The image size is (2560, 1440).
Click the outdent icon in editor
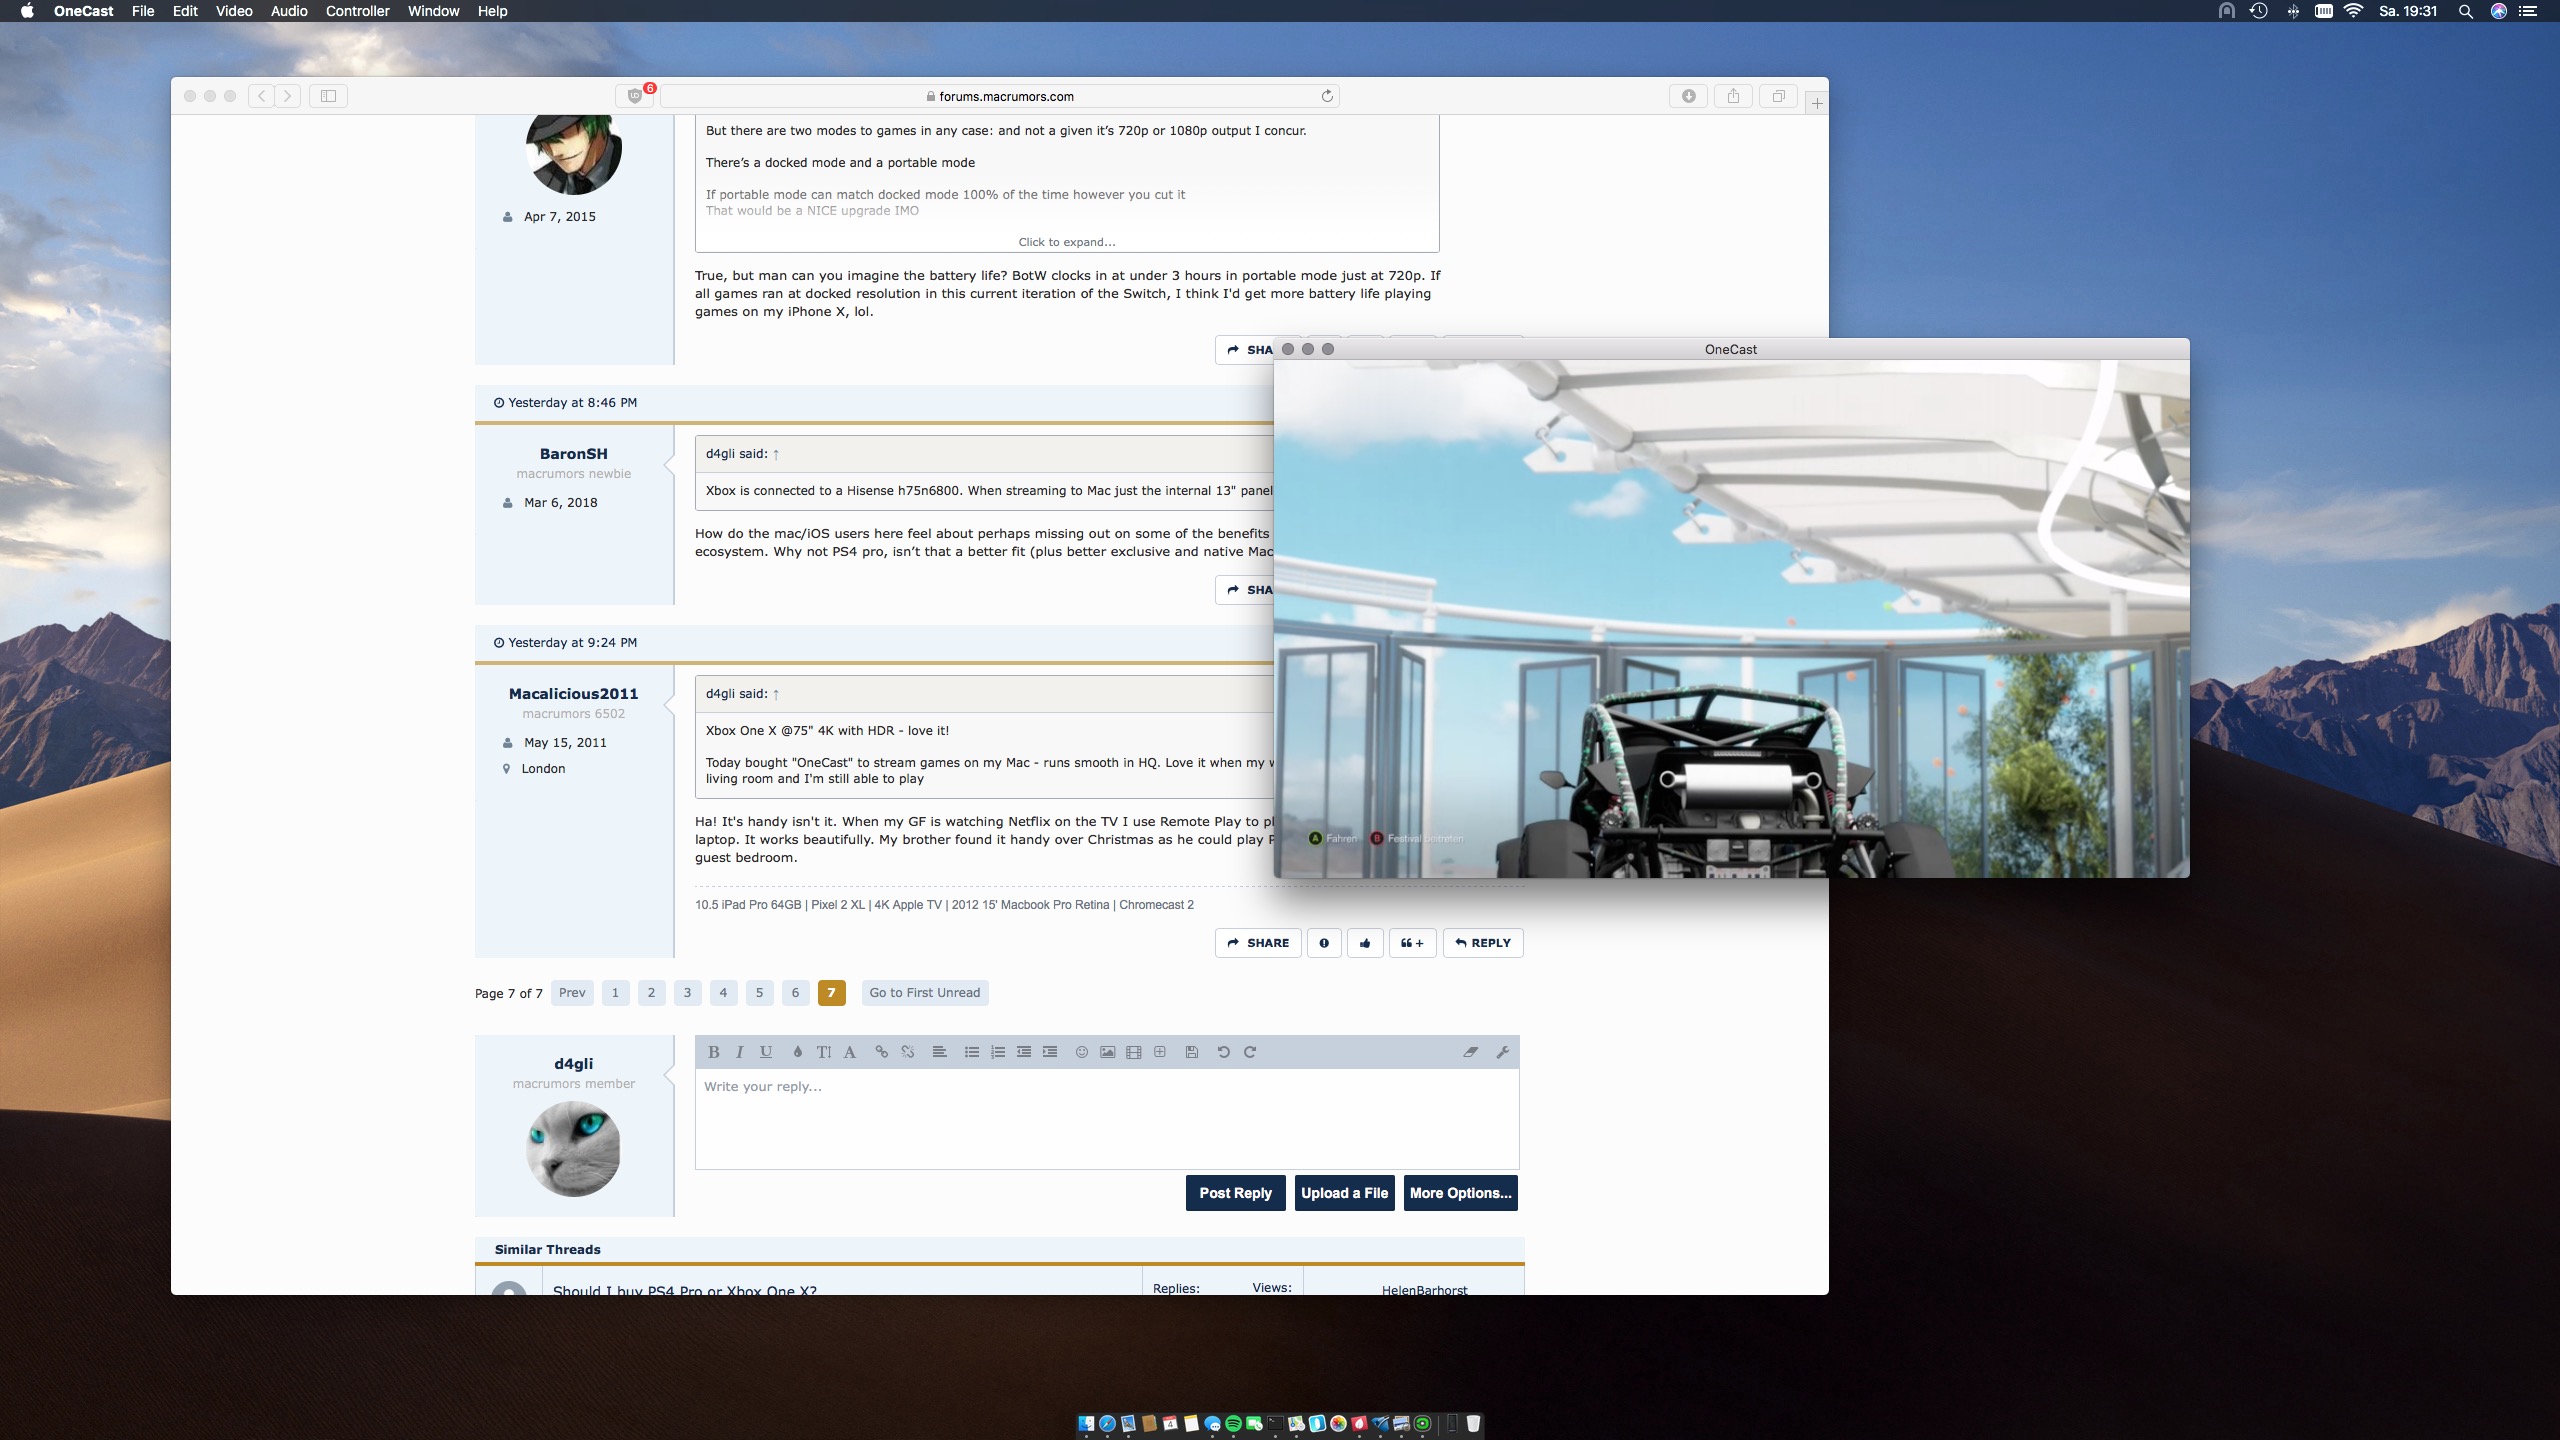[1023, 1052]
